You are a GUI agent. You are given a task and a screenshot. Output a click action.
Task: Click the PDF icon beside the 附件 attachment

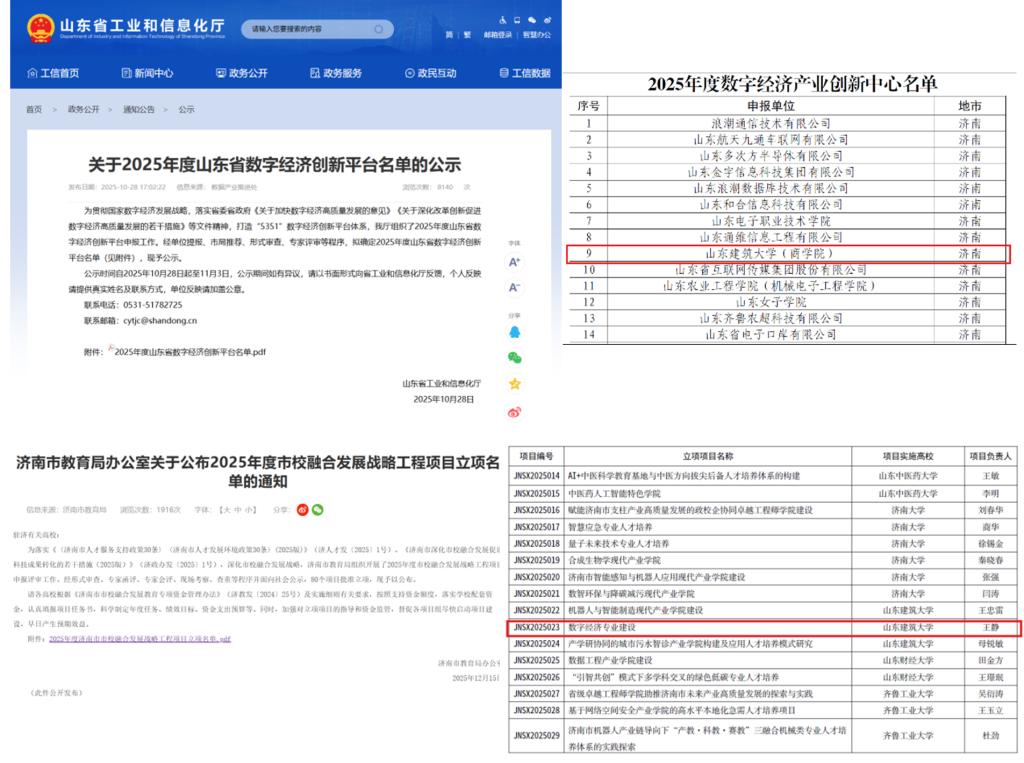(111, 348)
